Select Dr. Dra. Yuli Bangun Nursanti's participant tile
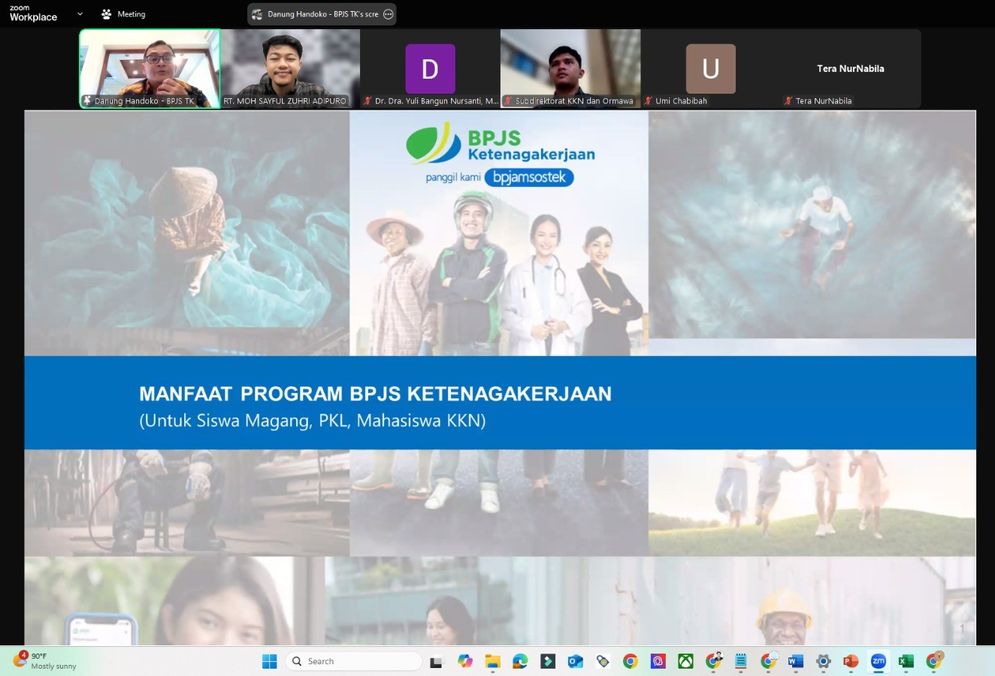995x676 pixels. coord(430,68)
